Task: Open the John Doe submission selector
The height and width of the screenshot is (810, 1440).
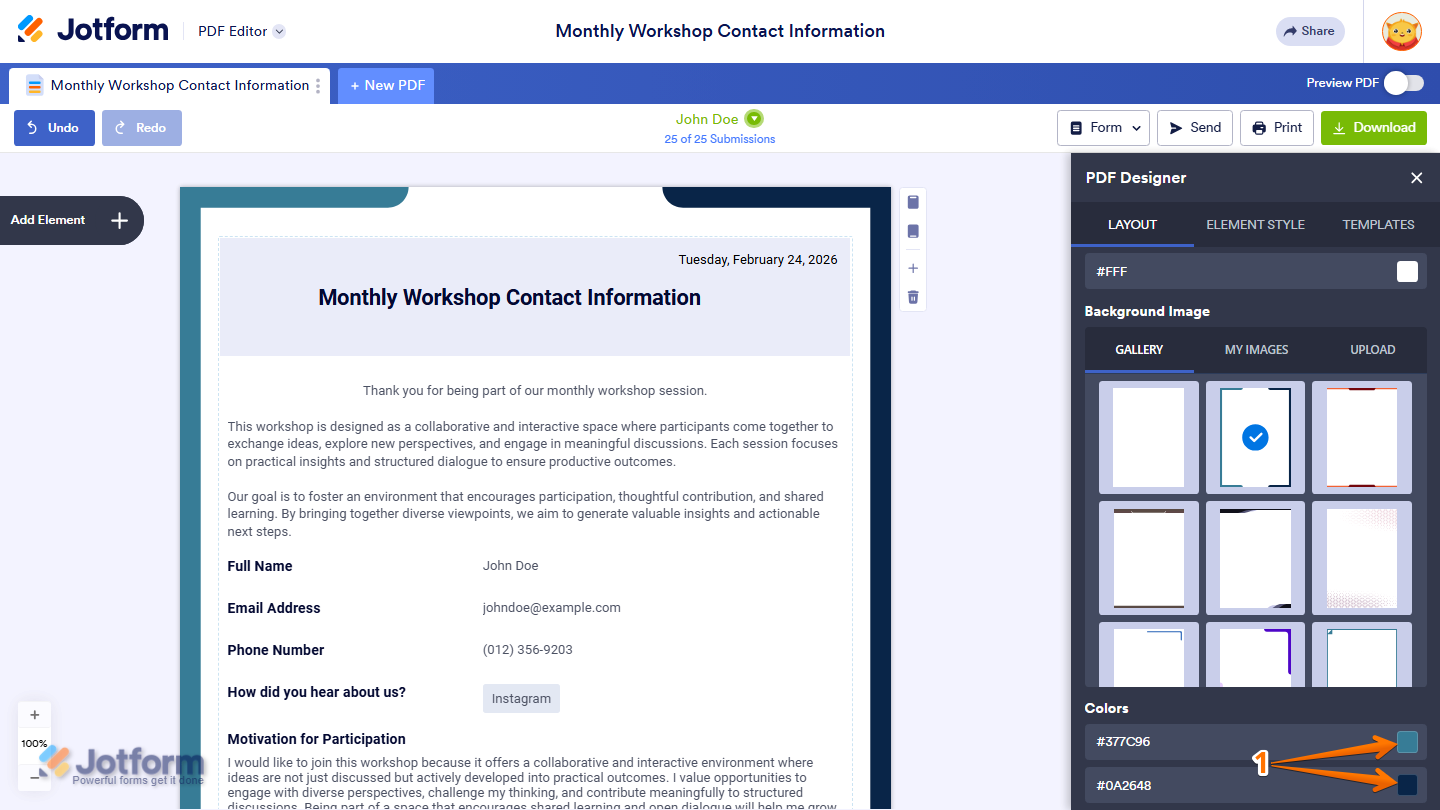Action: (719, 118)
